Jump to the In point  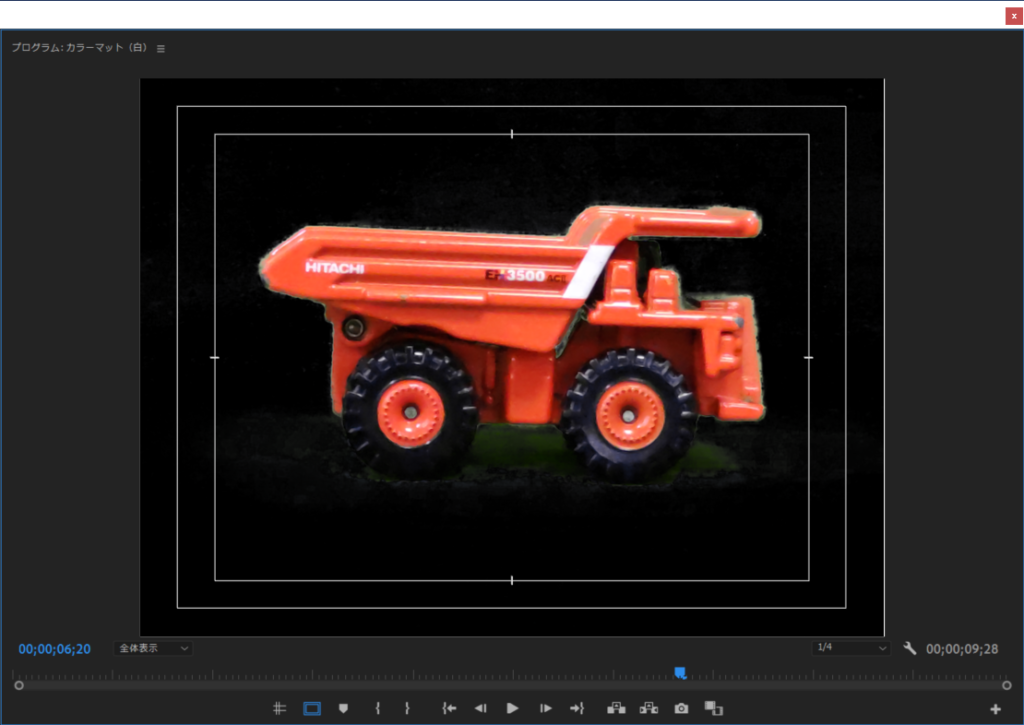[x=449, y=708]
